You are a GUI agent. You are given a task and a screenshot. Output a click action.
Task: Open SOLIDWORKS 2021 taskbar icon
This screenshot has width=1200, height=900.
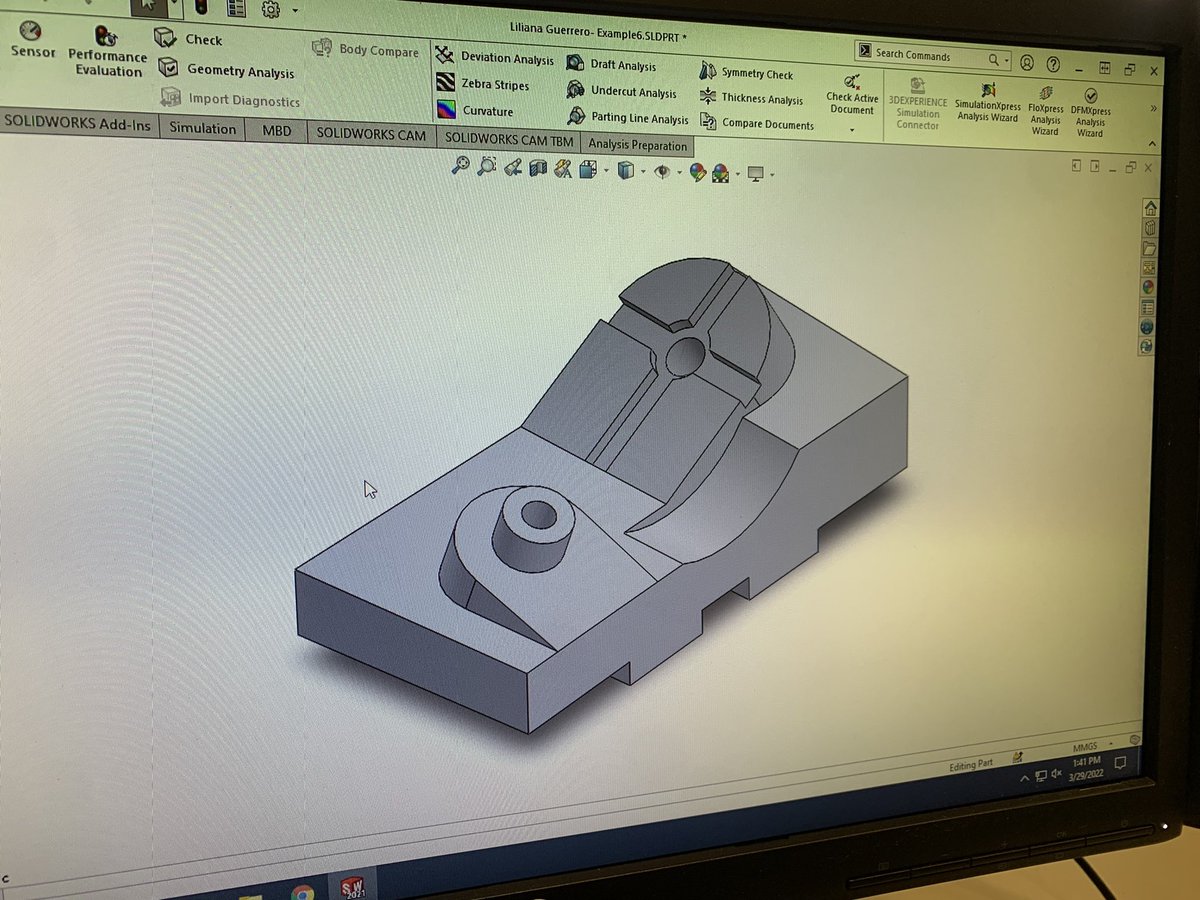(x=353, y=889)
